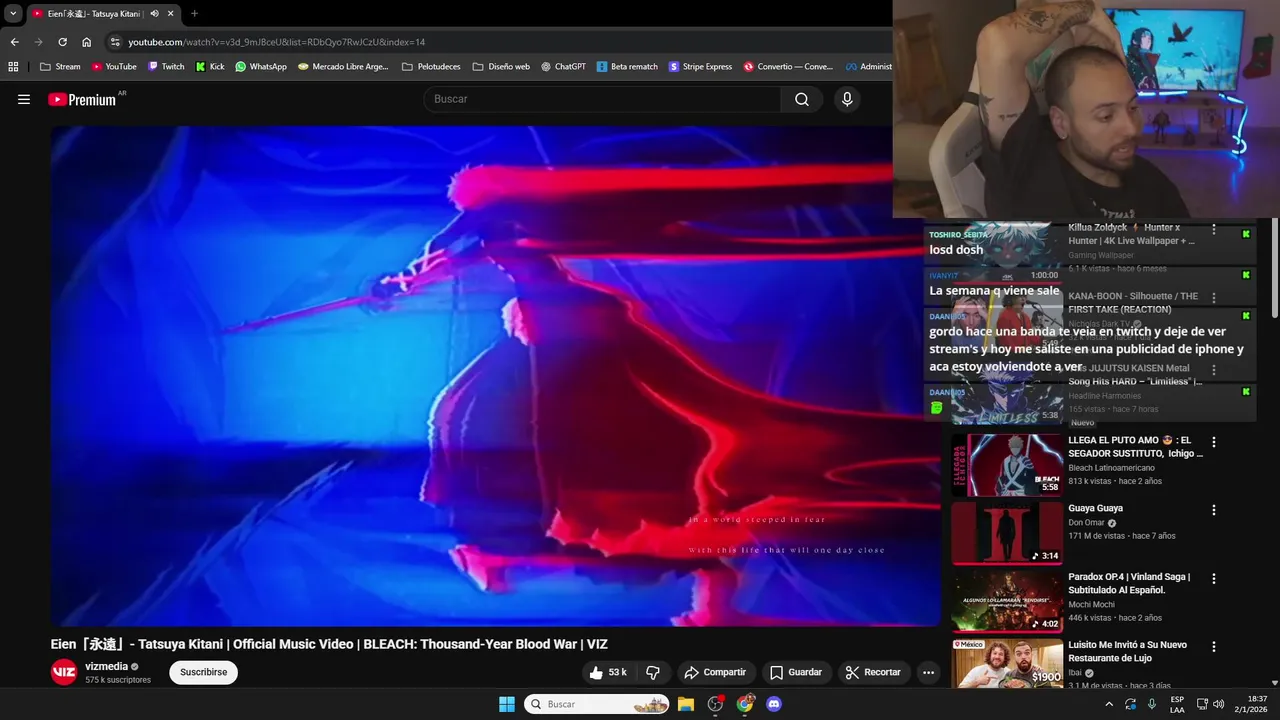The width and height of the screenshot is (1280, 720).
Task: Share the video with Compartir
Action: tap(714, 672)
